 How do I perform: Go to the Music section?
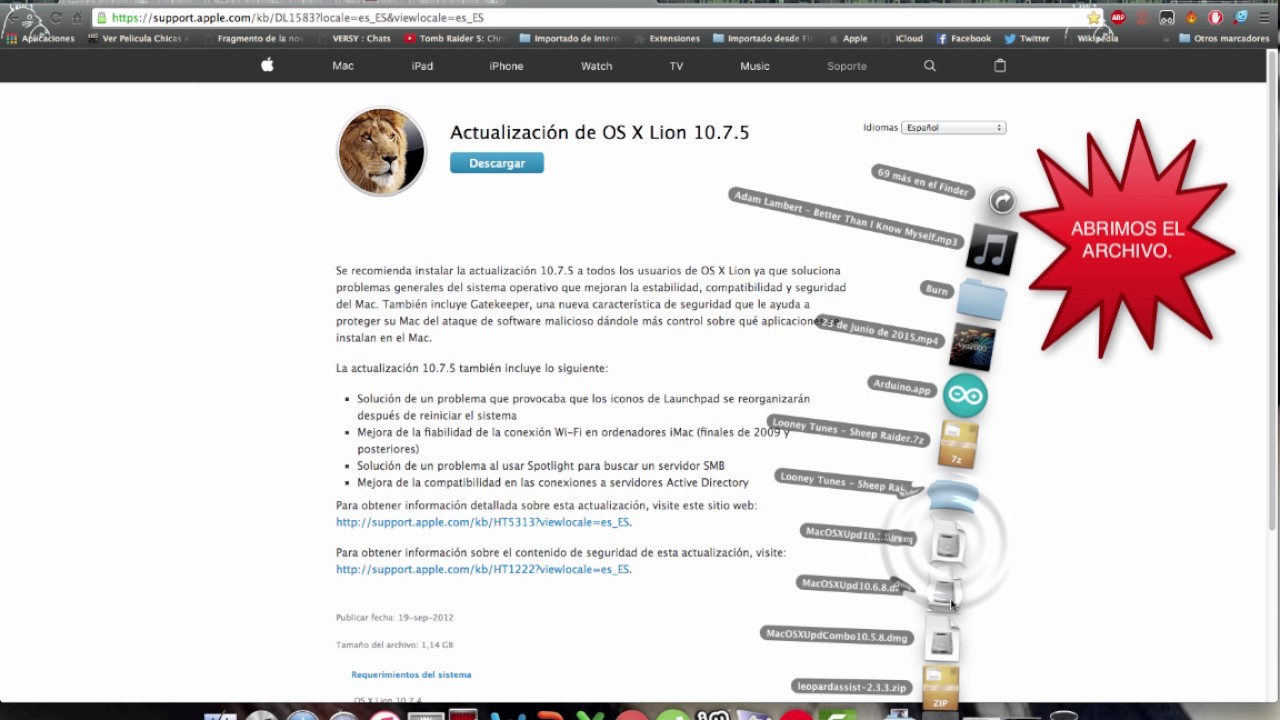(x=755, y=66)
